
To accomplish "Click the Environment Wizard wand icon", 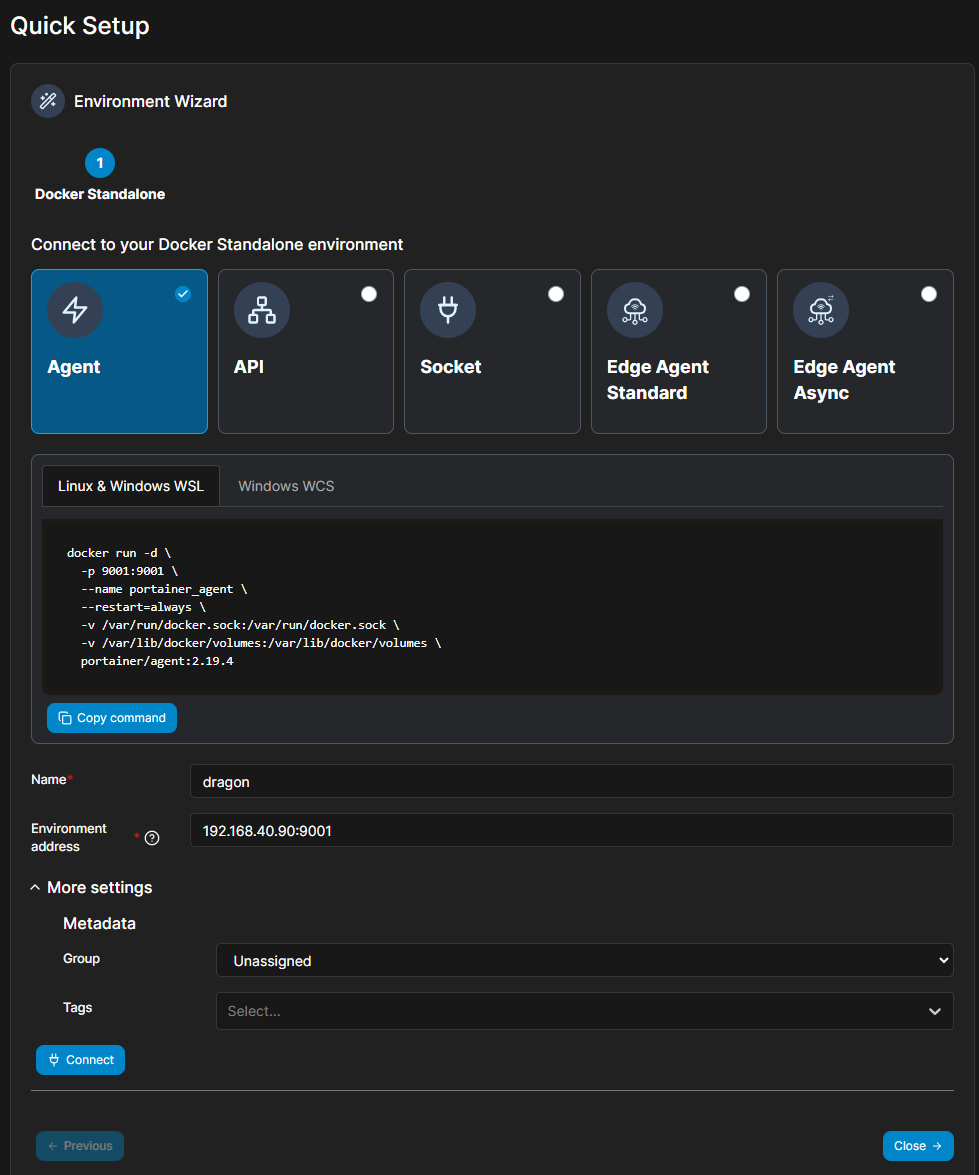I will [48, 101].
